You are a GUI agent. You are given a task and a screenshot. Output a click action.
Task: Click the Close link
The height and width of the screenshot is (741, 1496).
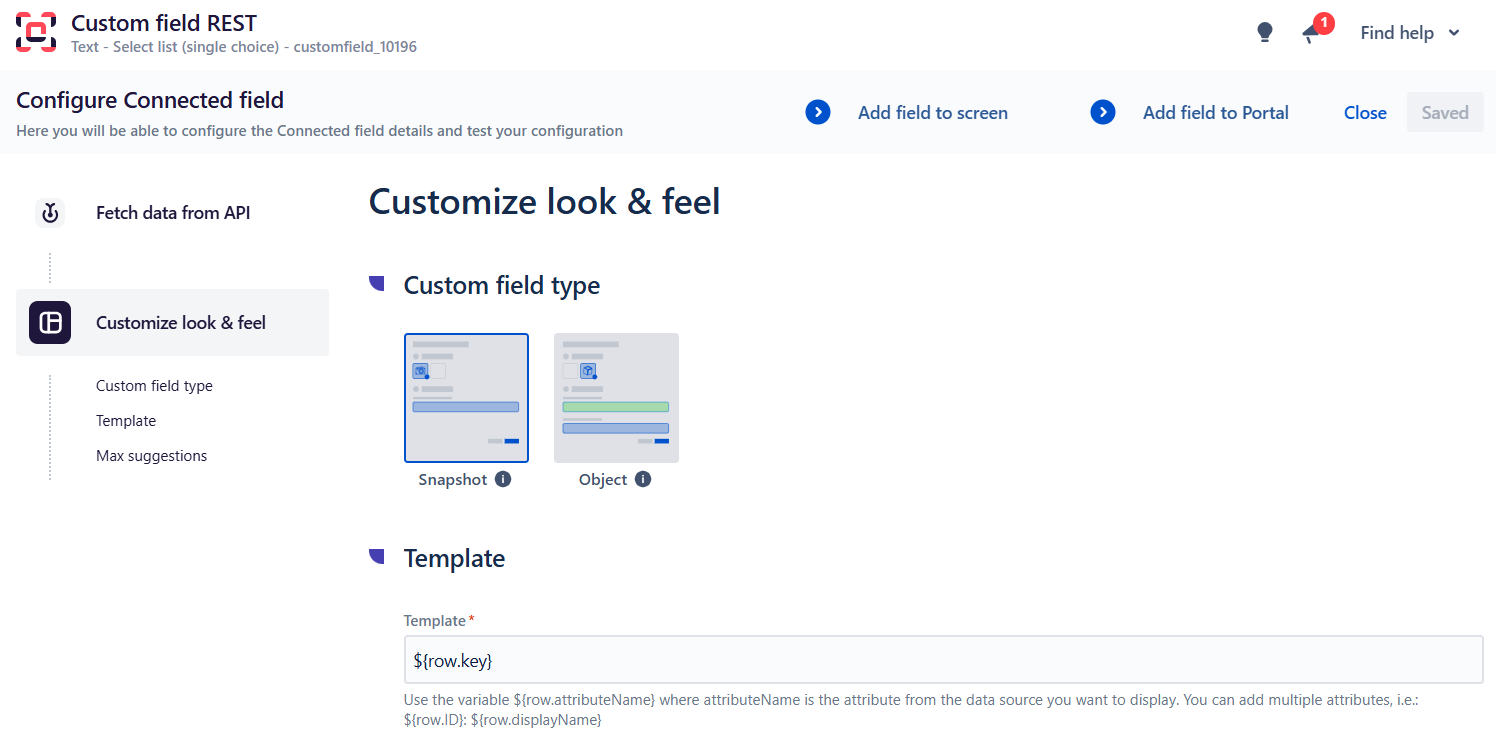pos(1365,113)
